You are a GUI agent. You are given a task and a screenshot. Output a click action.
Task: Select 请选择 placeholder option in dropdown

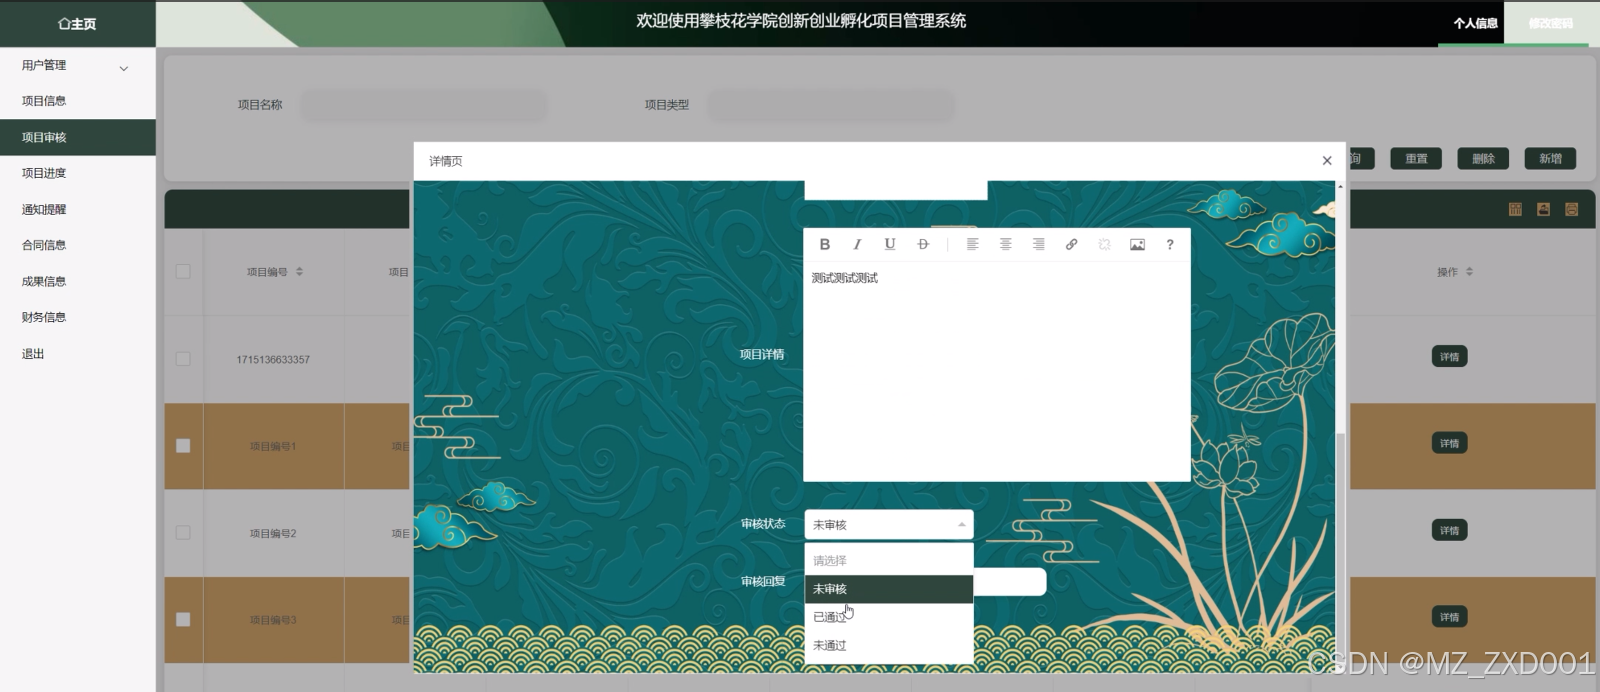tap(889, 561)
